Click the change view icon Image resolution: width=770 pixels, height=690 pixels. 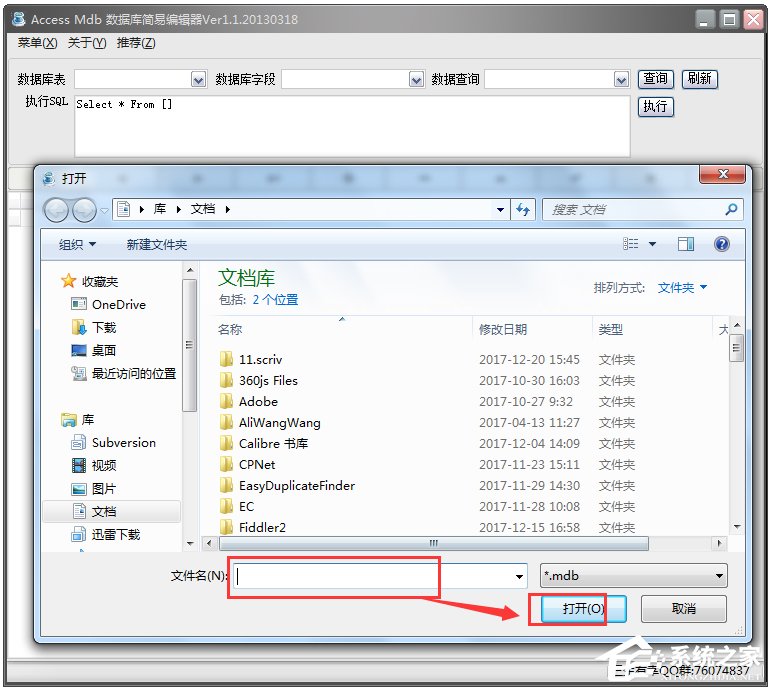tap(631, 244)
